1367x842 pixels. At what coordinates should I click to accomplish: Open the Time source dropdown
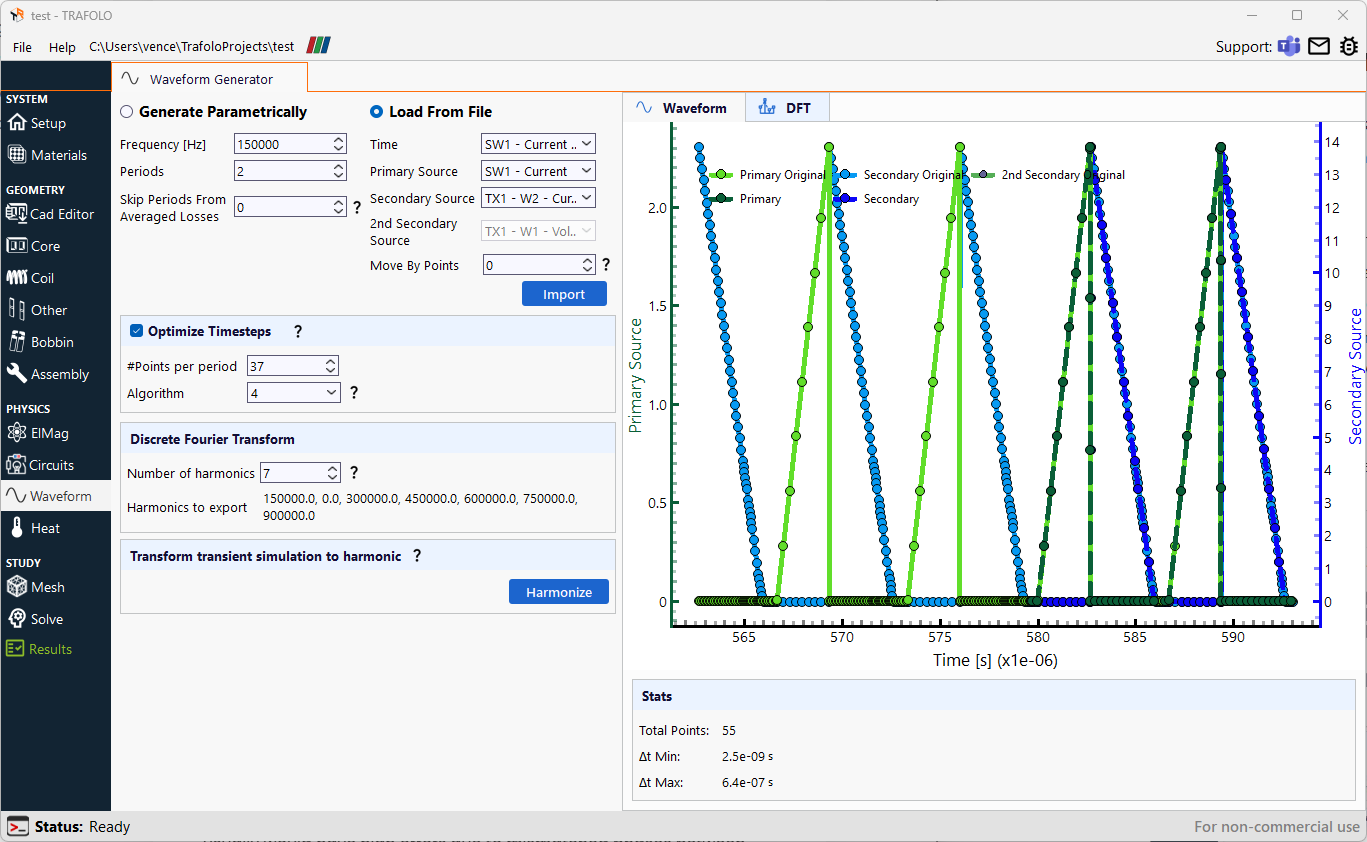click(x=538, y=144)
